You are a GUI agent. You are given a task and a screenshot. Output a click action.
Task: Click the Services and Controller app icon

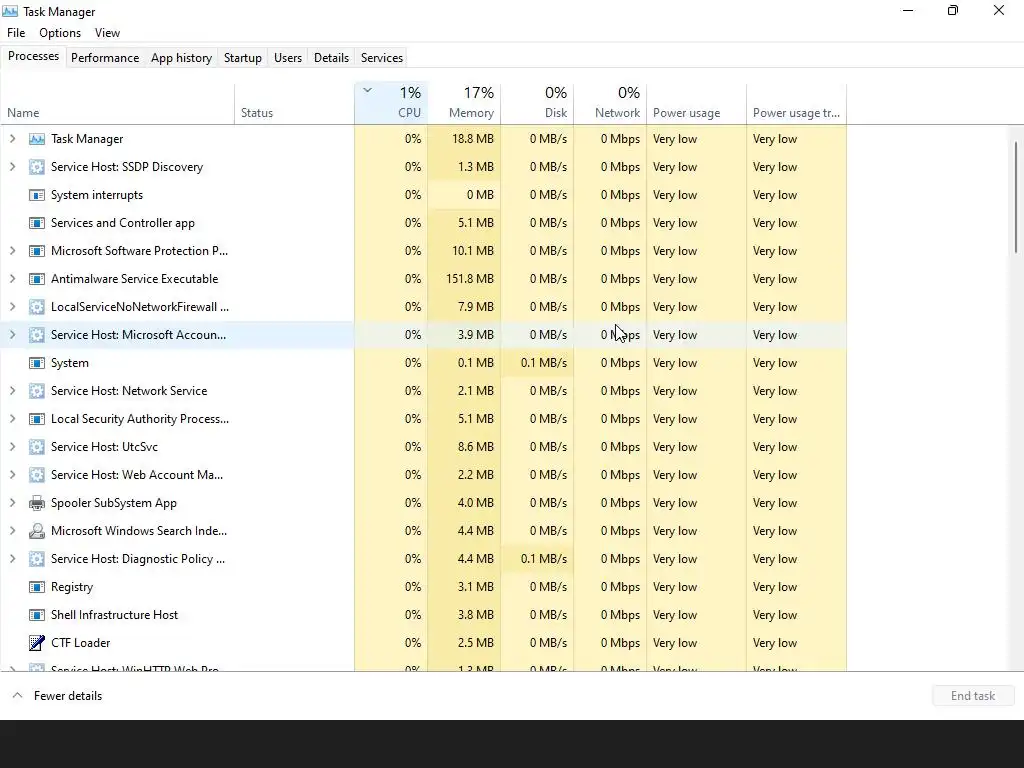(37, 223)
